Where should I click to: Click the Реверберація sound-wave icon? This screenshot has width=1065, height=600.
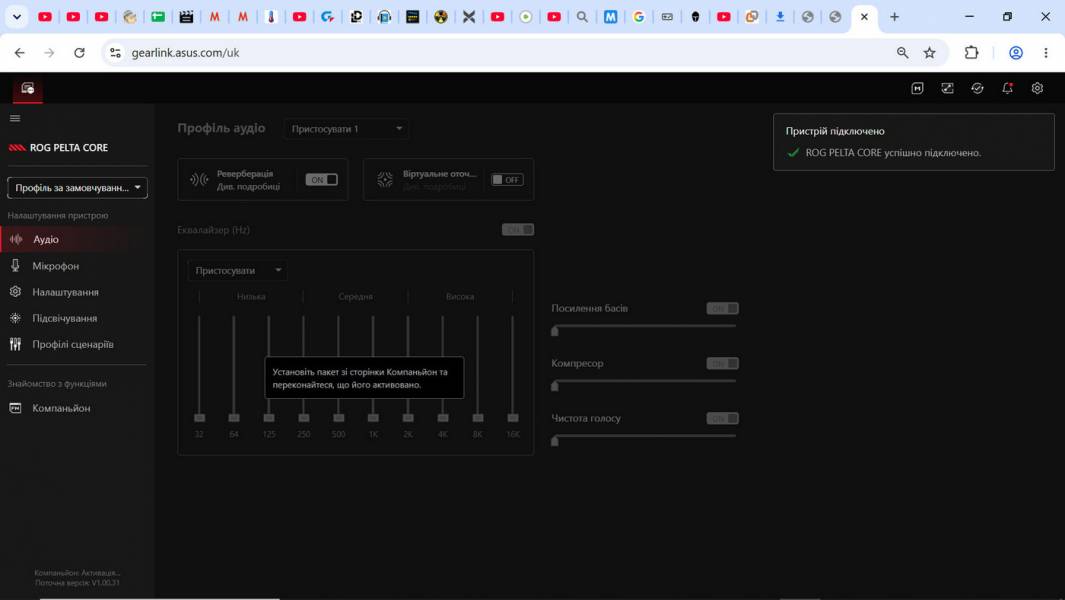click(199, 179)
